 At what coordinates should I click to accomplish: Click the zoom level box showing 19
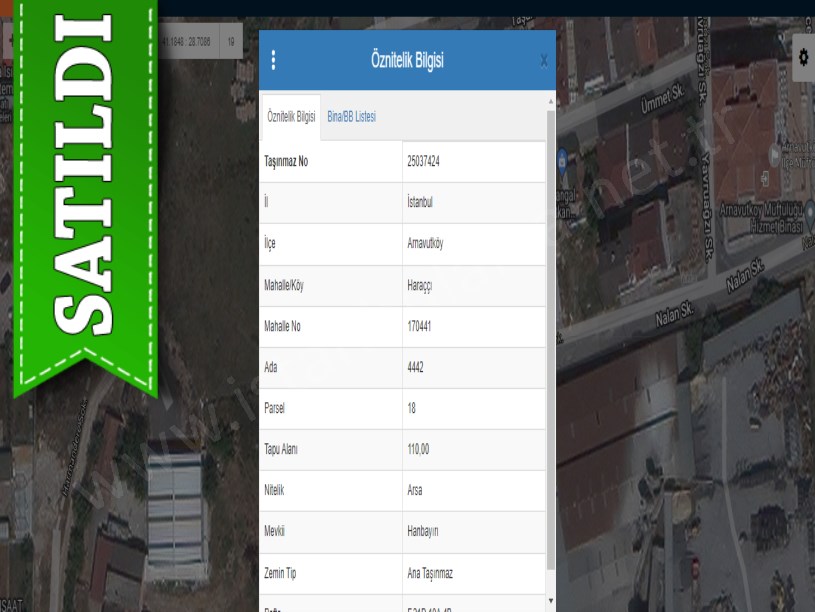point(232,43)
